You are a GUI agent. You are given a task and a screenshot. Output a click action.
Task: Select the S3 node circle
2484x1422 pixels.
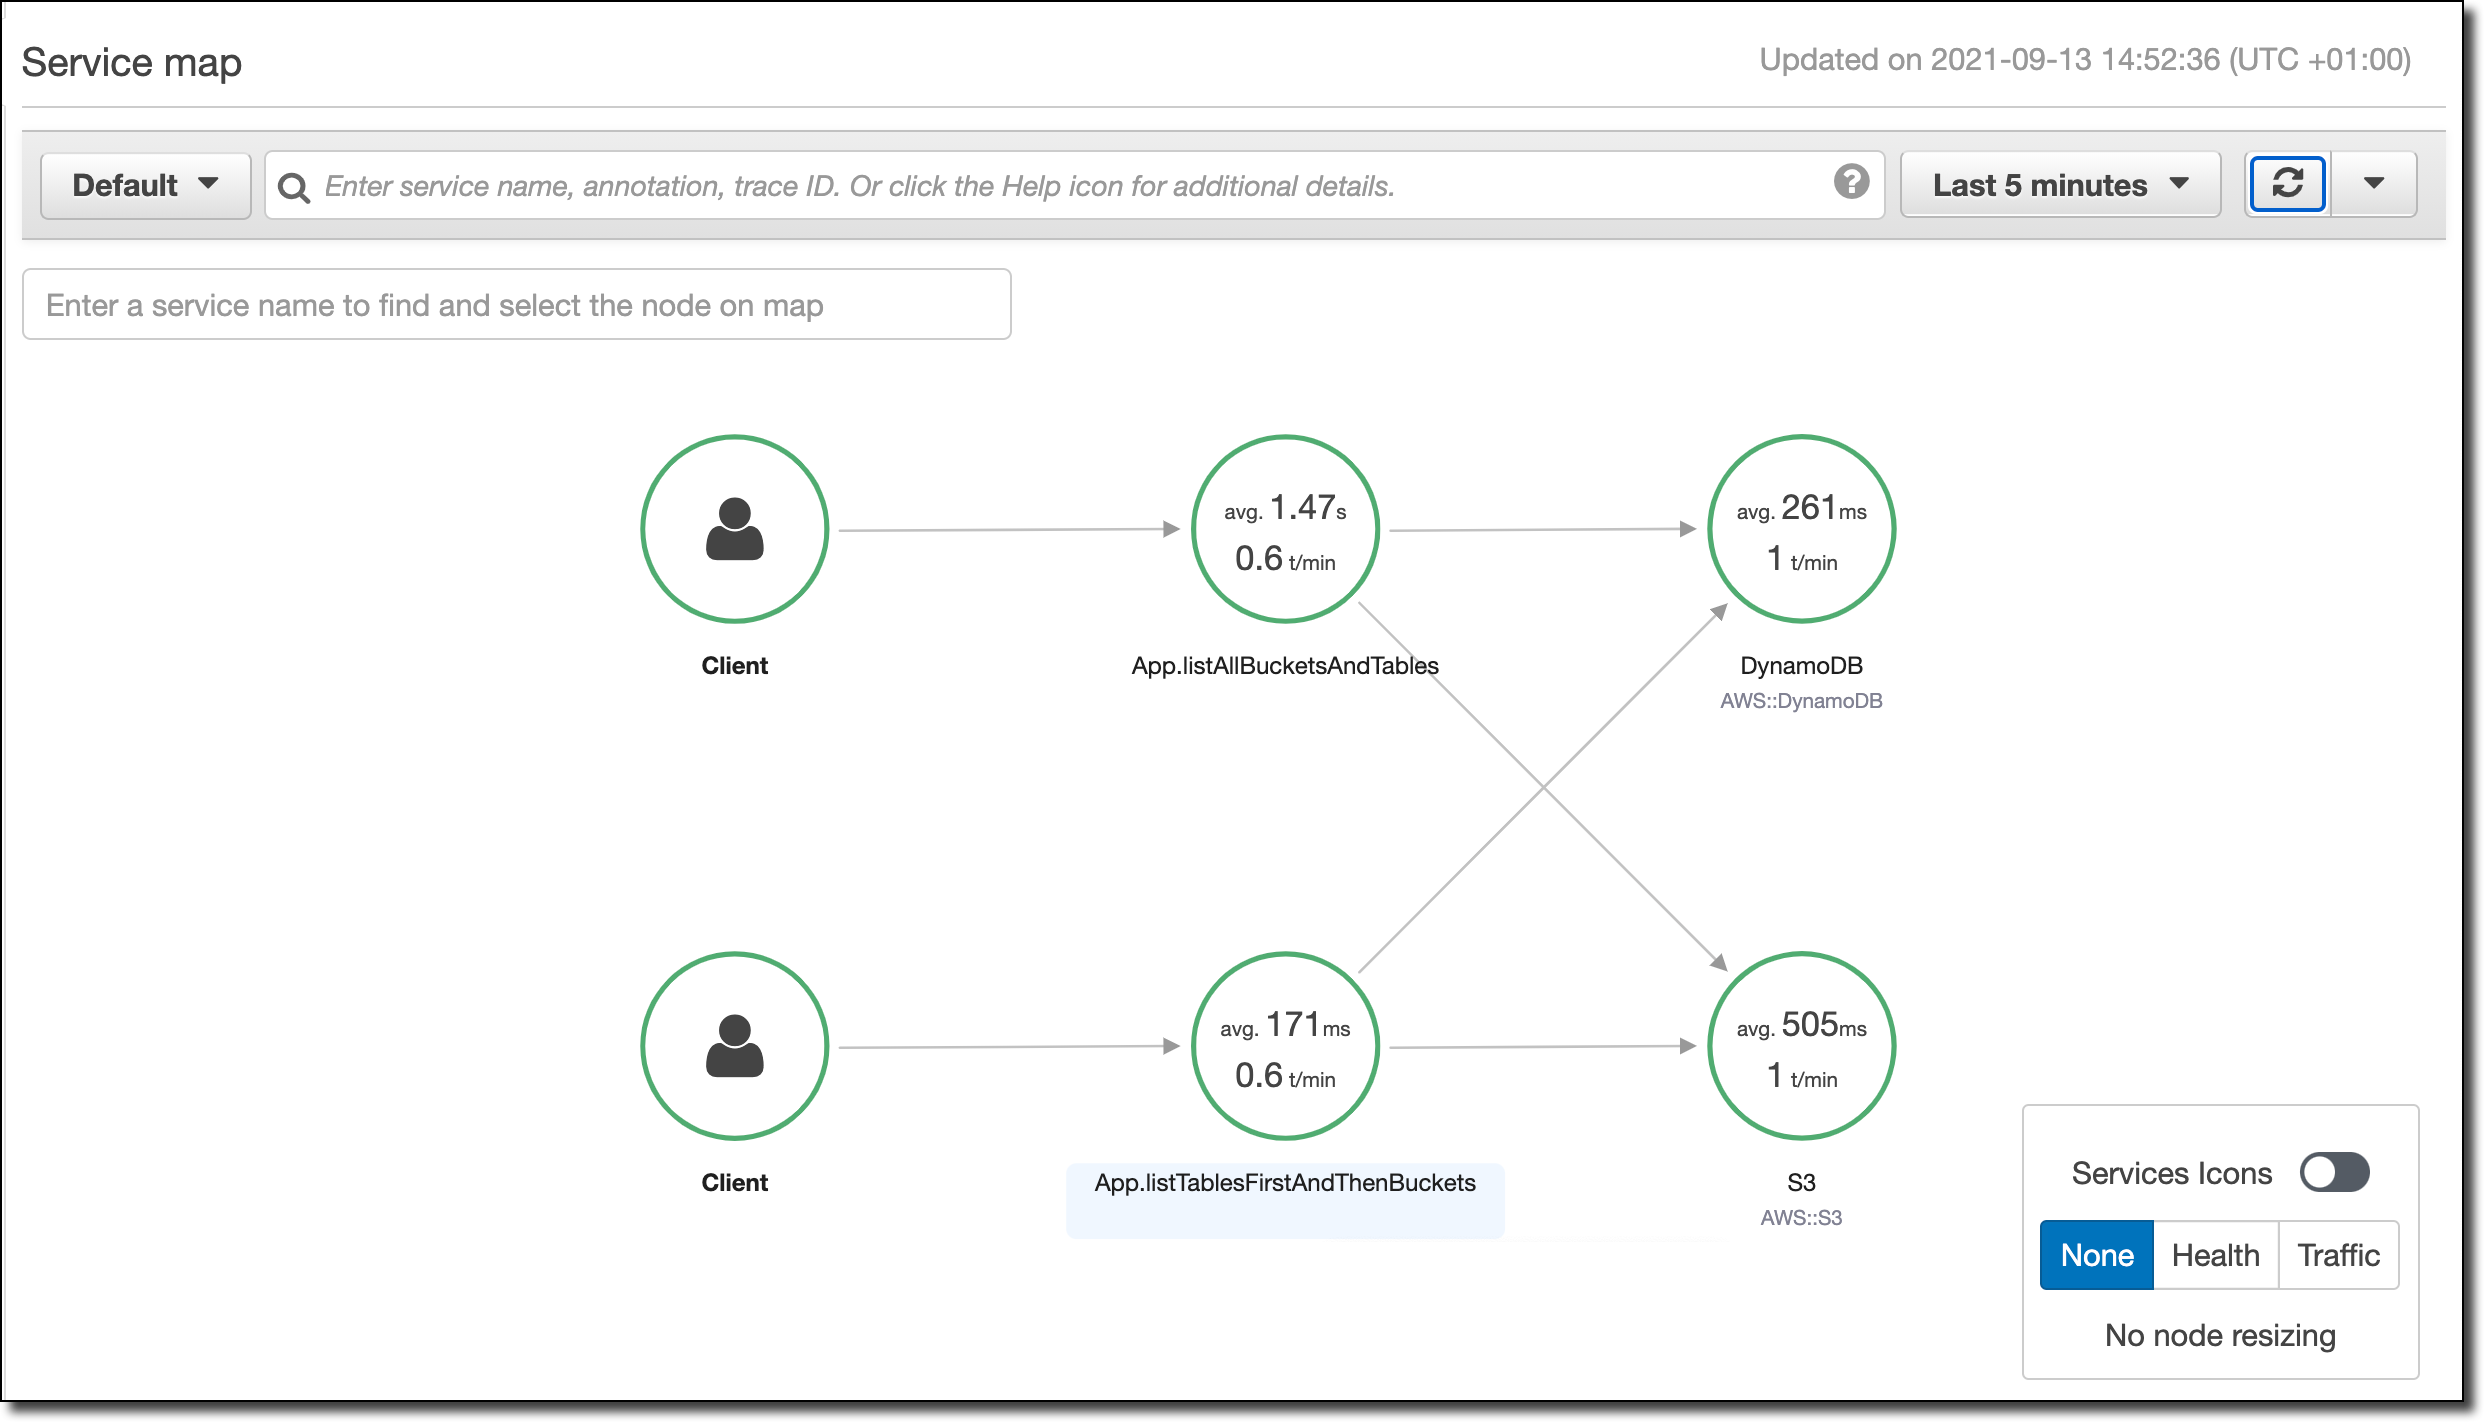1801,1046
